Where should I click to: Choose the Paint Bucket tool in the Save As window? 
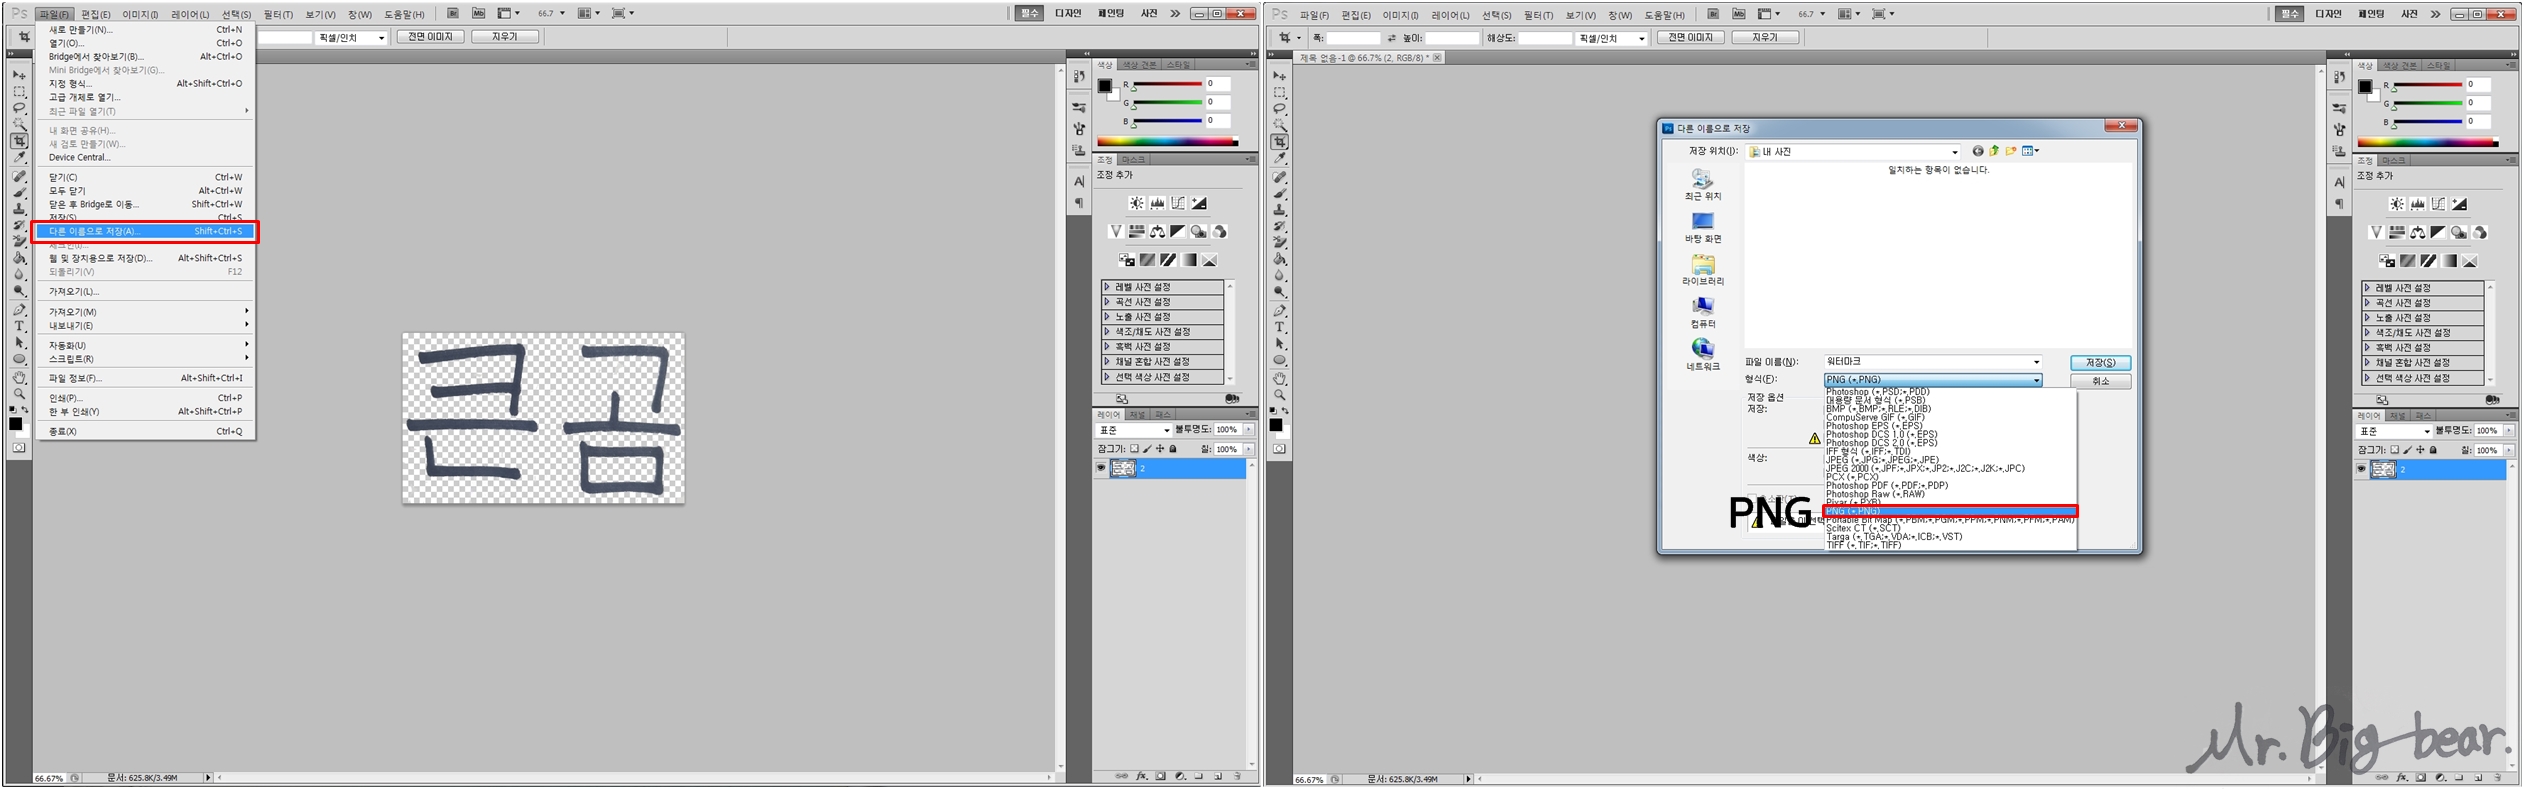pos(1280,259)
